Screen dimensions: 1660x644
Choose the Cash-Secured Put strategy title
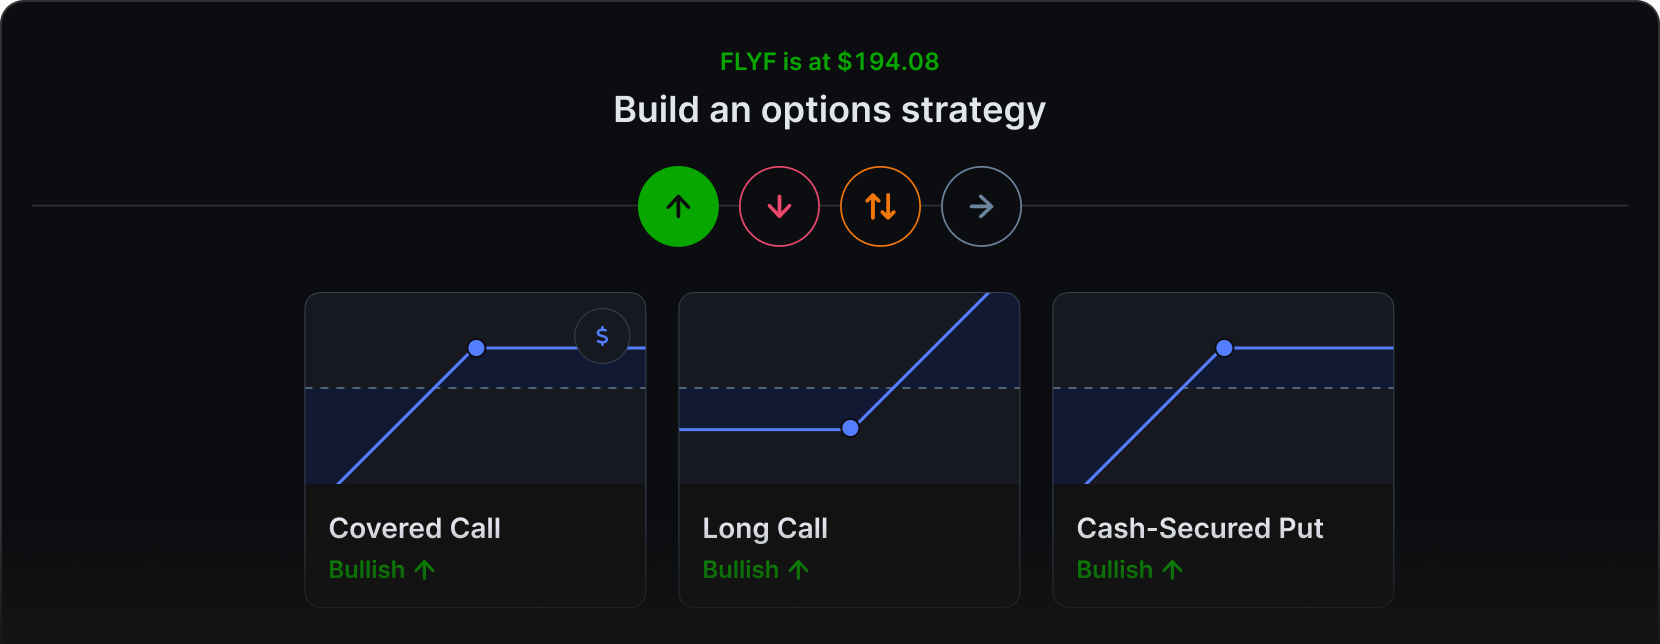point(1199,528)
